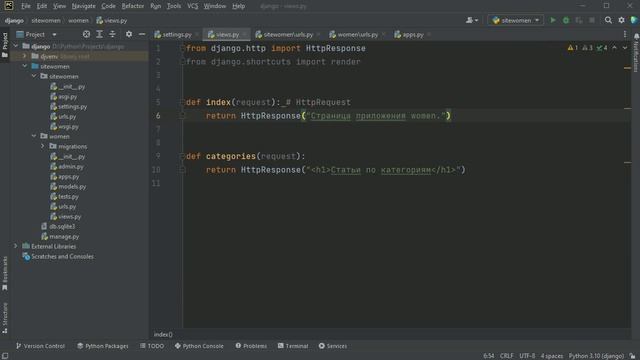The width and height of the screenshot is (640, 360).
Task: Open Services tool window
Action: click(x=333, y=346)
